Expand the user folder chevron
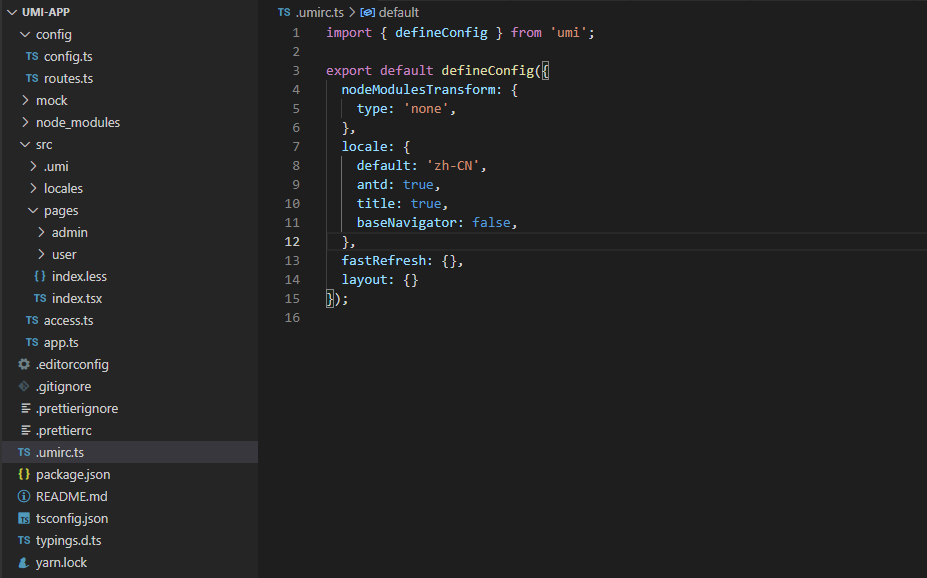The height and width of the screenshot is (578, 927). [41, 254]
